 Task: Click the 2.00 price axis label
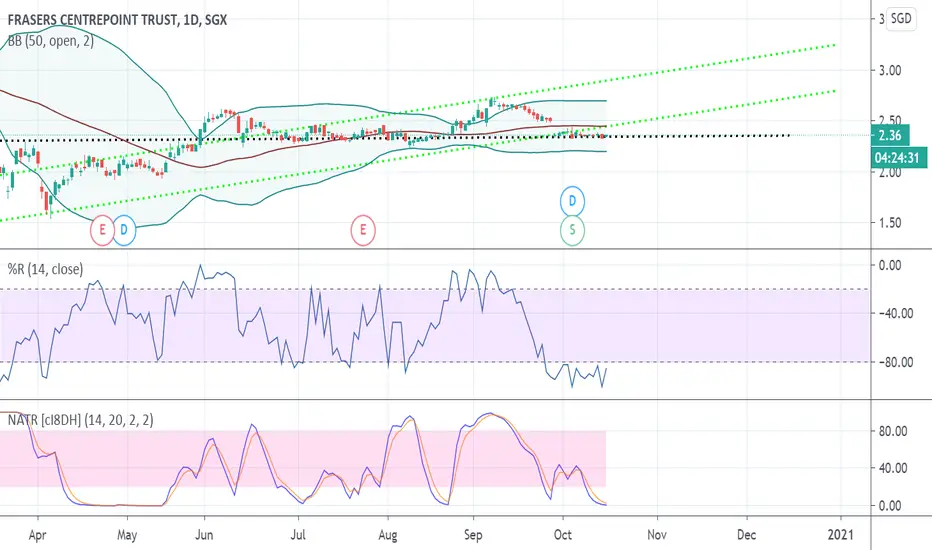(890, 173)
